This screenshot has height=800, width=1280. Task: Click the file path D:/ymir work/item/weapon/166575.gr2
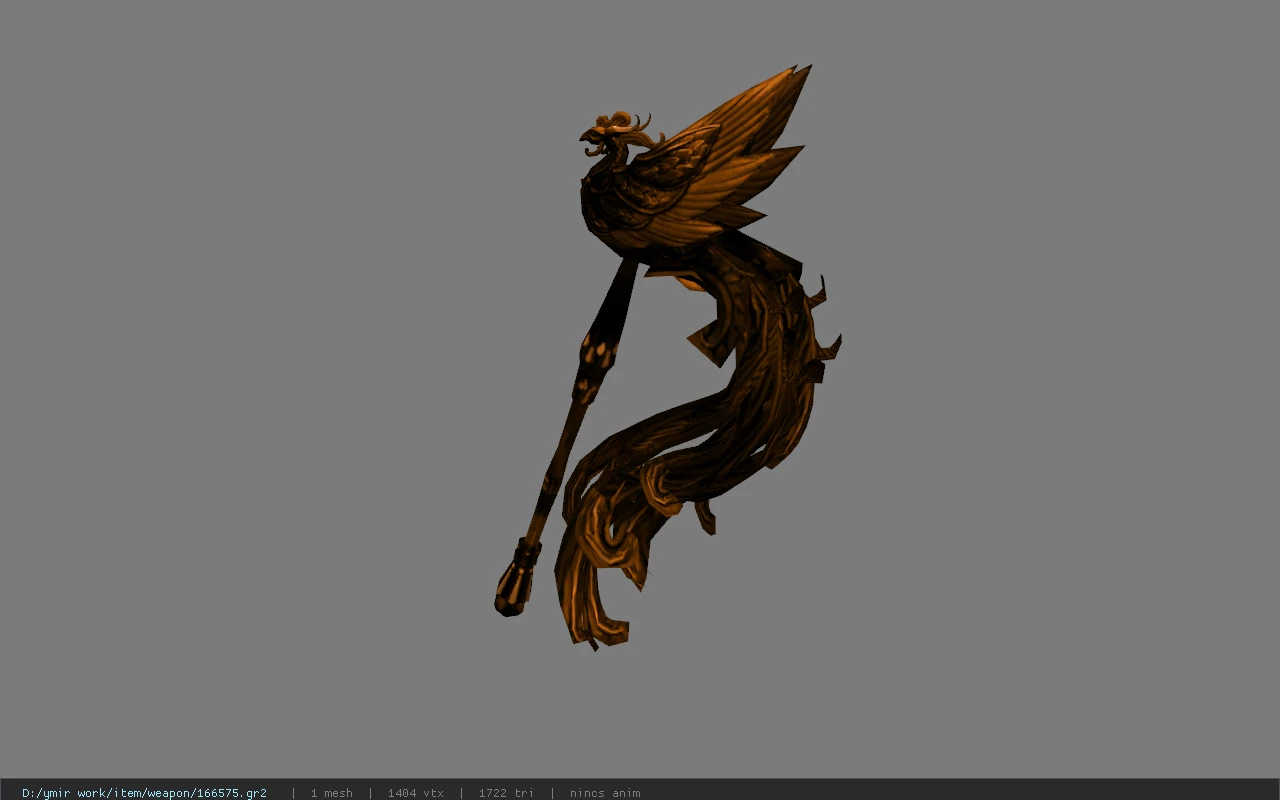pos(144,793)
